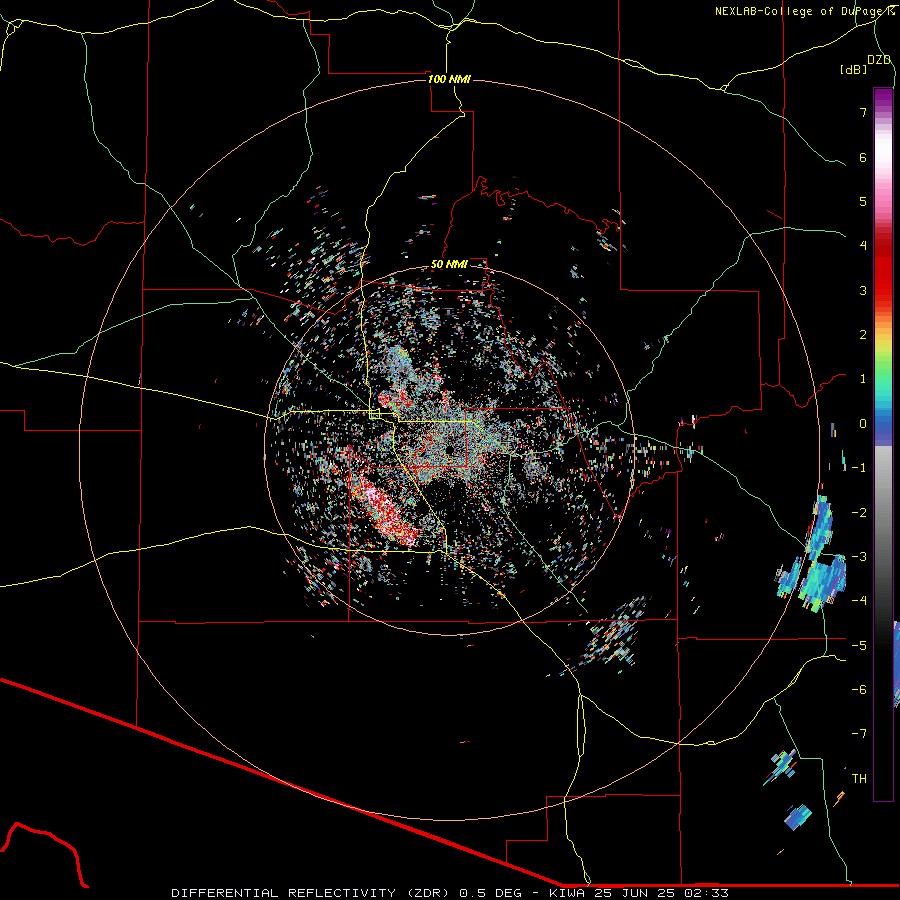Click the [dB] units label
This screenshot has height=900, width=900.
point(854,70)
